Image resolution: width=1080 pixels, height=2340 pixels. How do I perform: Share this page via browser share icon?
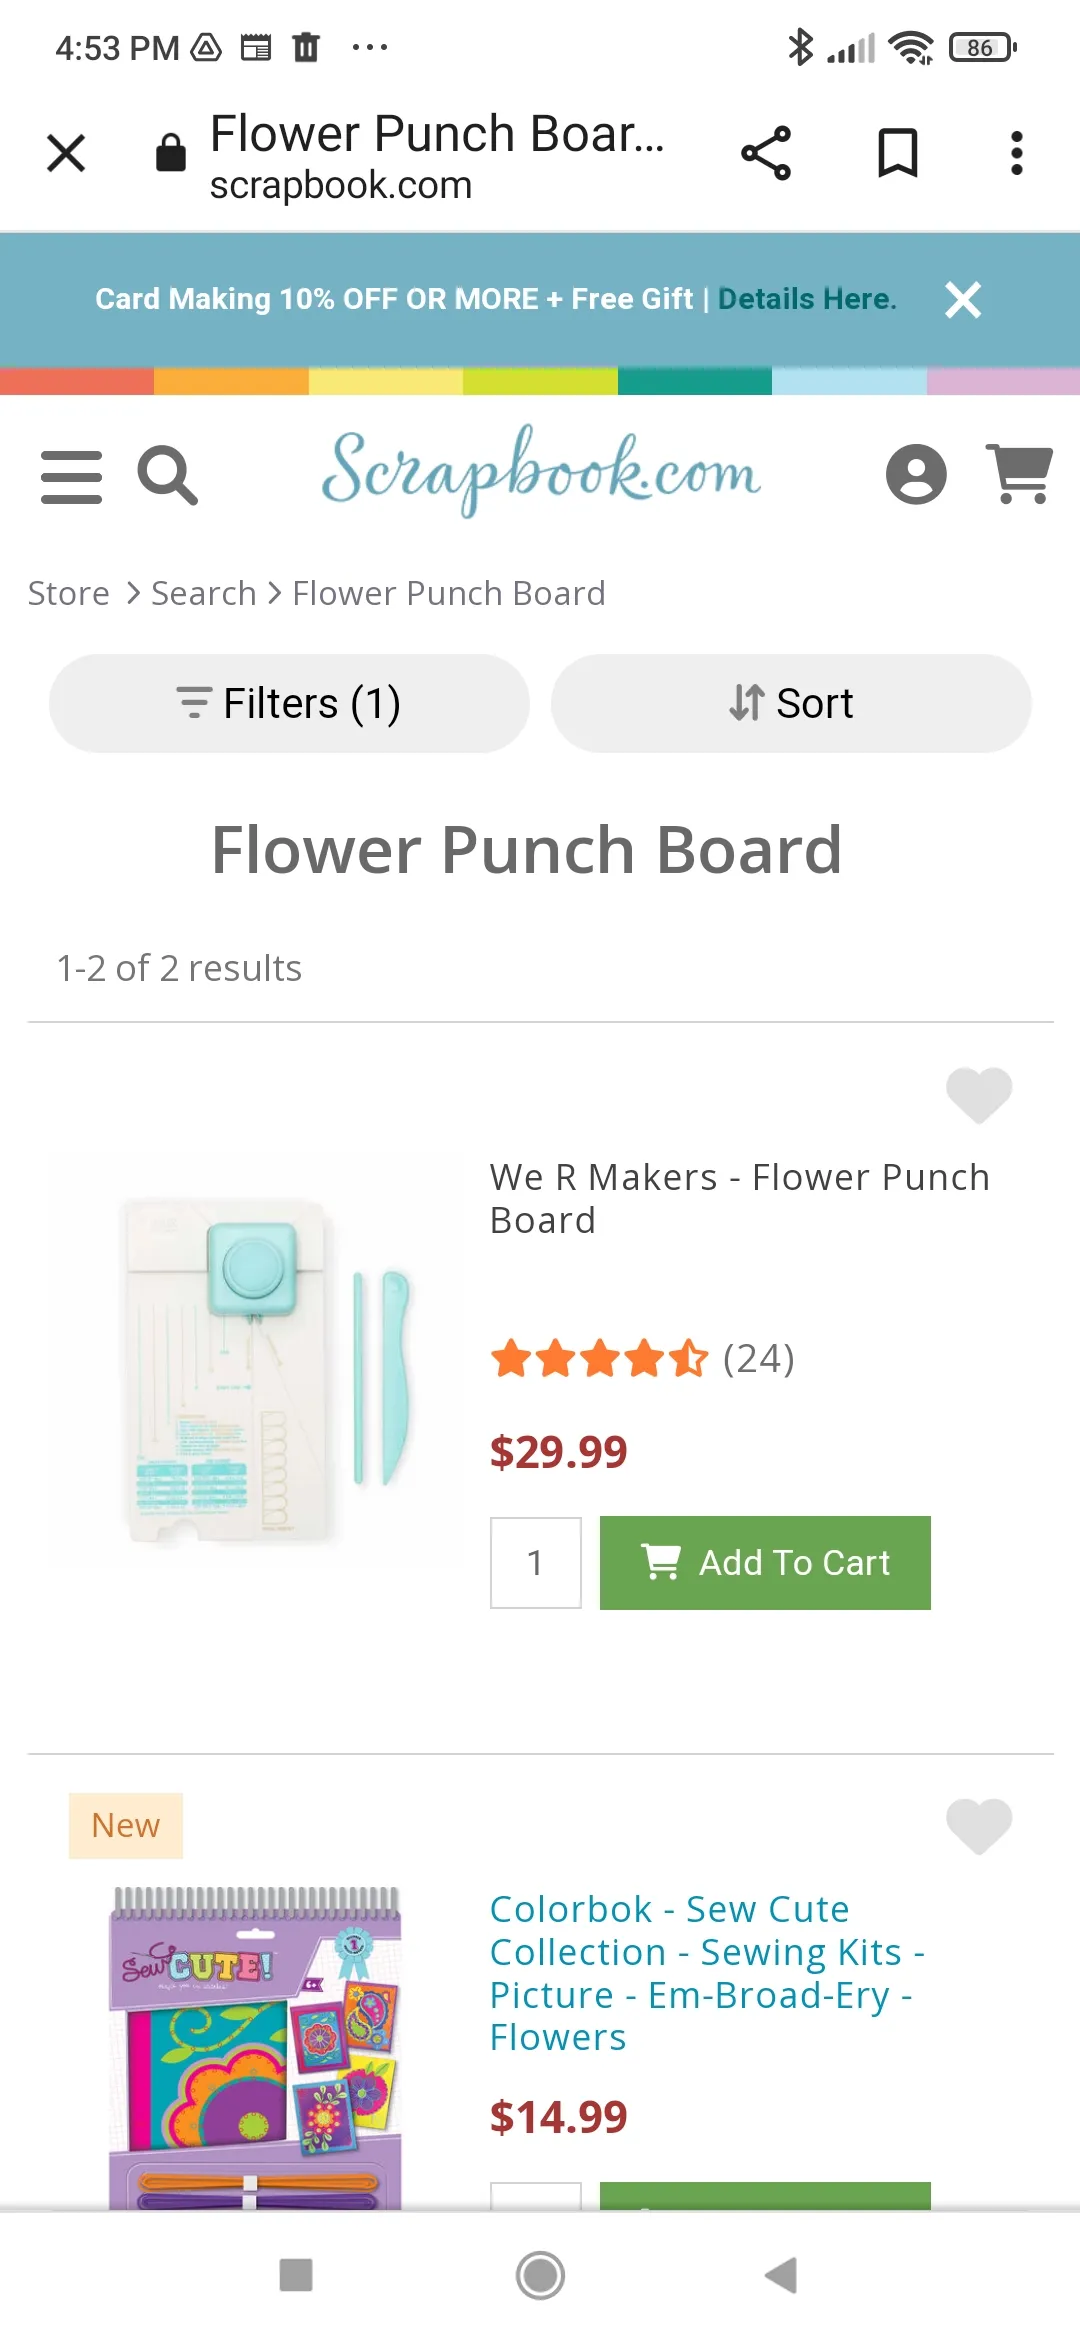click(x=766, y=153)
